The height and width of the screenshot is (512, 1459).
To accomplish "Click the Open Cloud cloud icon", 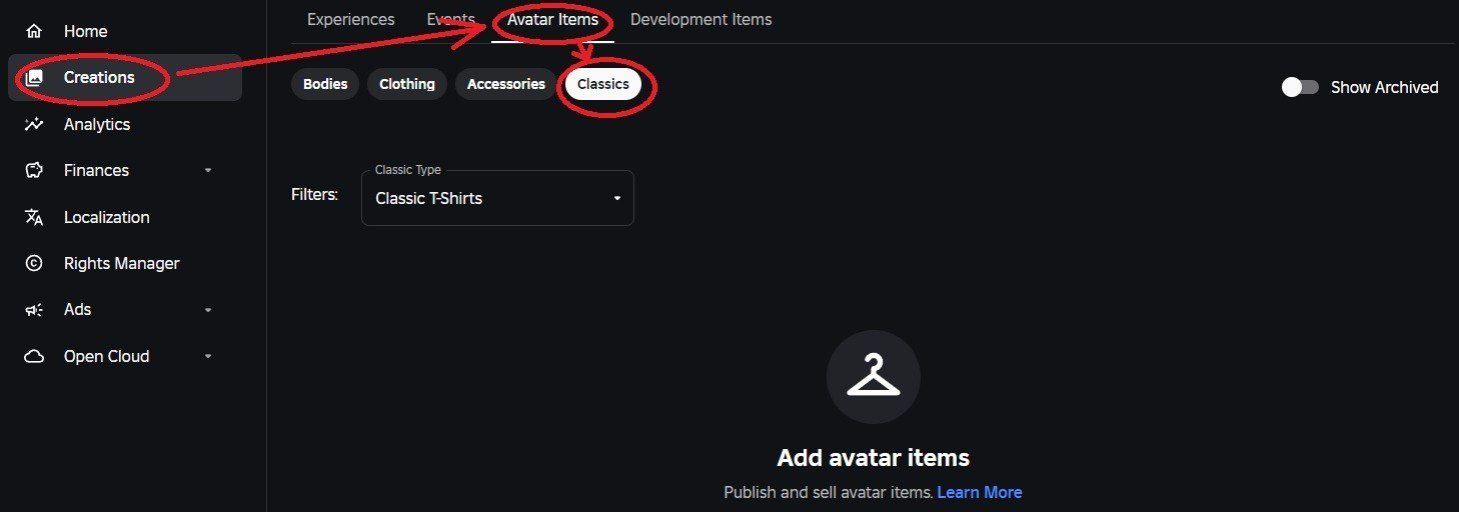I will pos(34,357).
